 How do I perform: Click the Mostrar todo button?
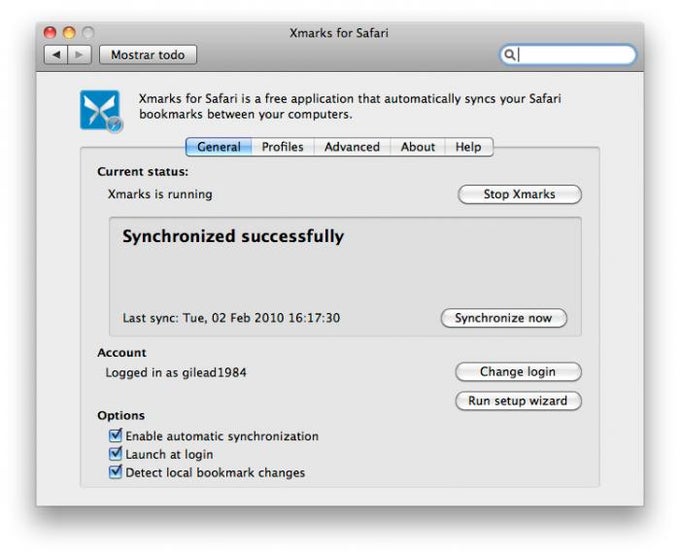[x=148, y=55]
